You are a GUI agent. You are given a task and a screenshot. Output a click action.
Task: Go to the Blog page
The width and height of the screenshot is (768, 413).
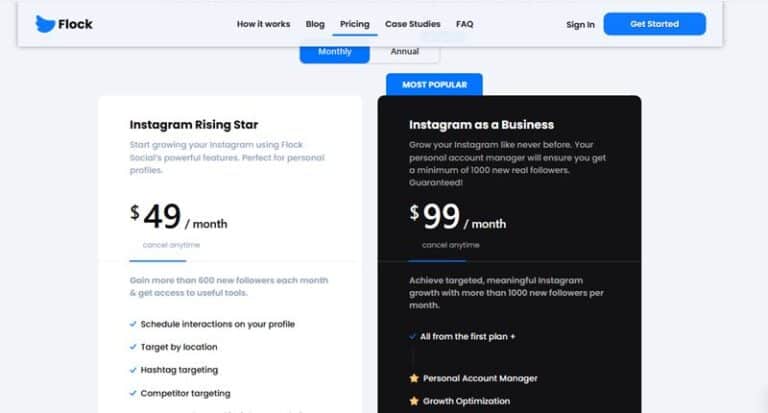[x=315, y=24]
